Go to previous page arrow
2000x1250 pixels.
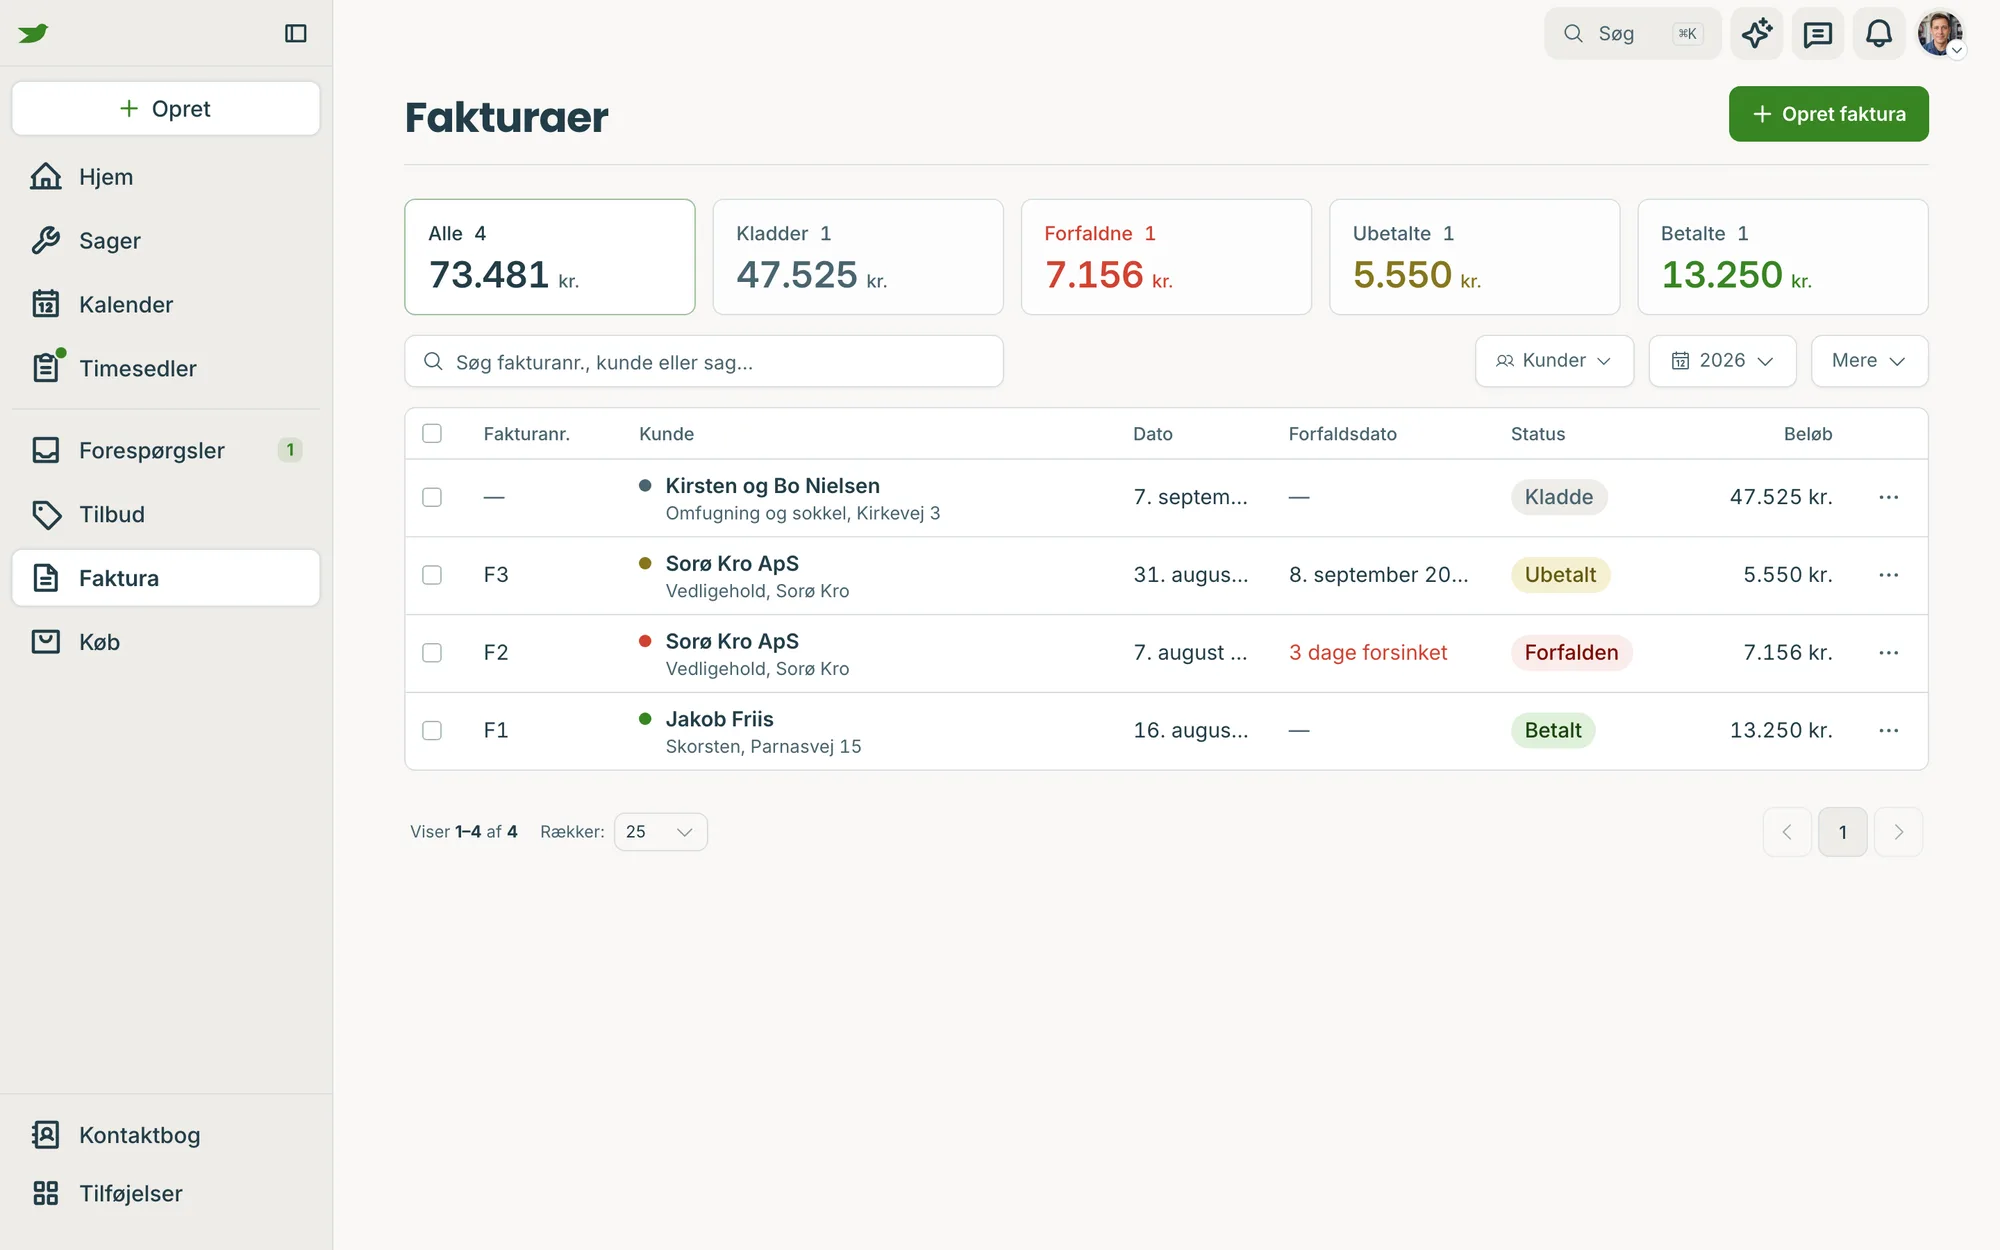(1787, 832)
